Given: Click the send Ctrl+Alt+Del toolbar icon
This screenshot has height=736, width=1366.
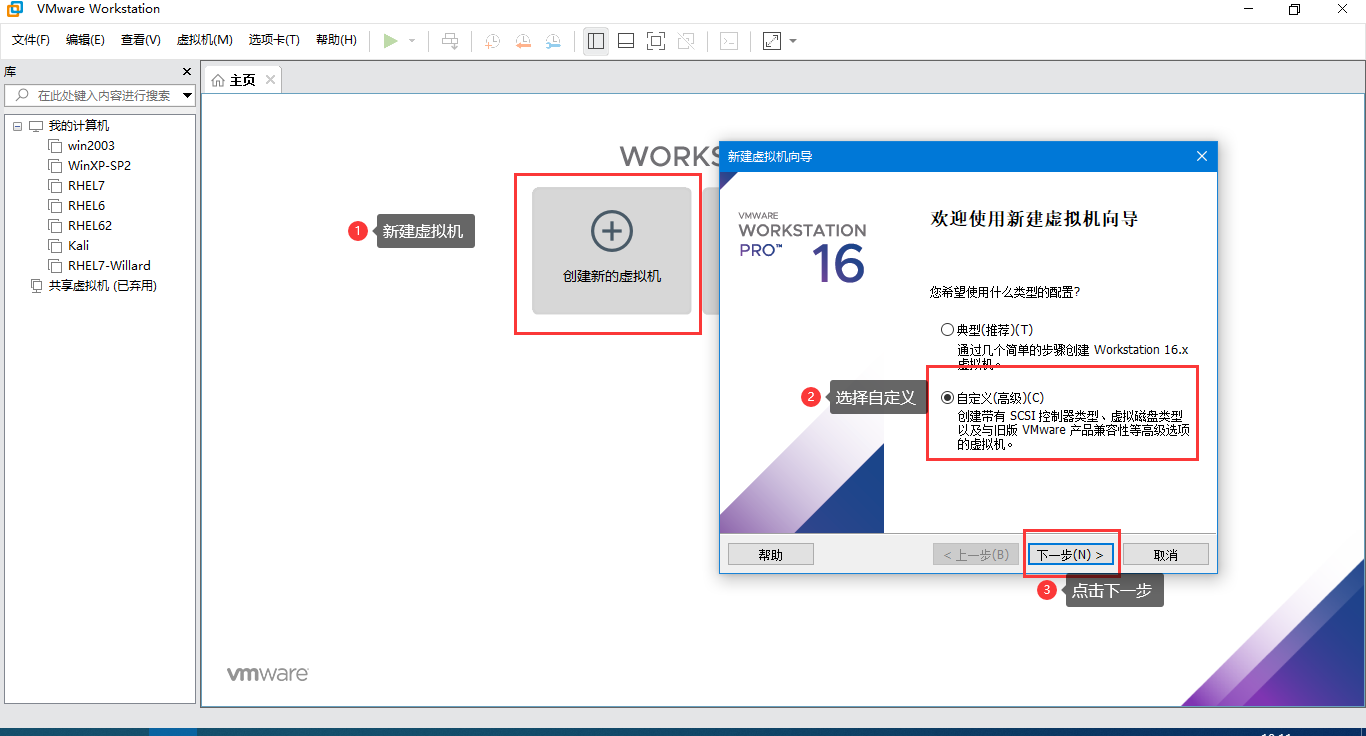Looking at the screenshot, I should pos(451,41).
